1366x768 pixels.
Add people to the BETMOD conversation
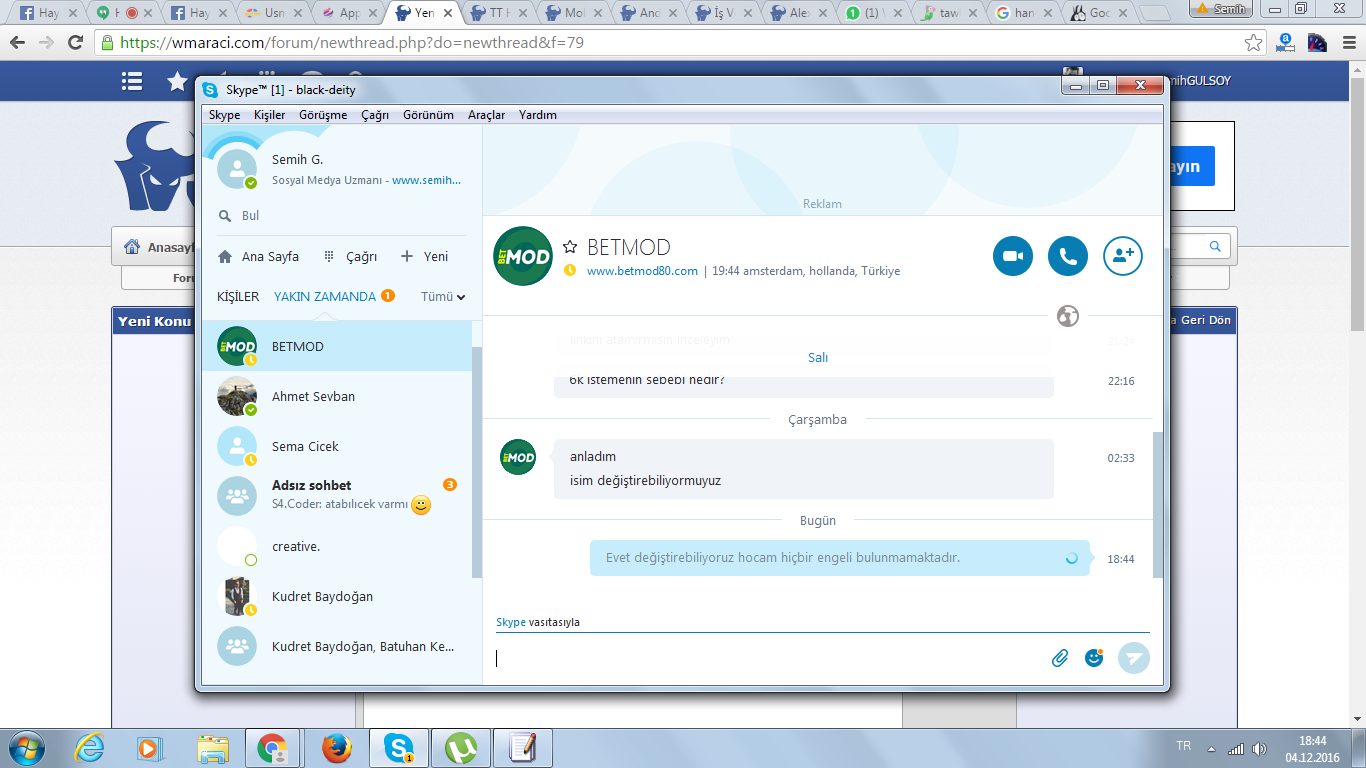pyautogui.click(x=1123, y=256)
